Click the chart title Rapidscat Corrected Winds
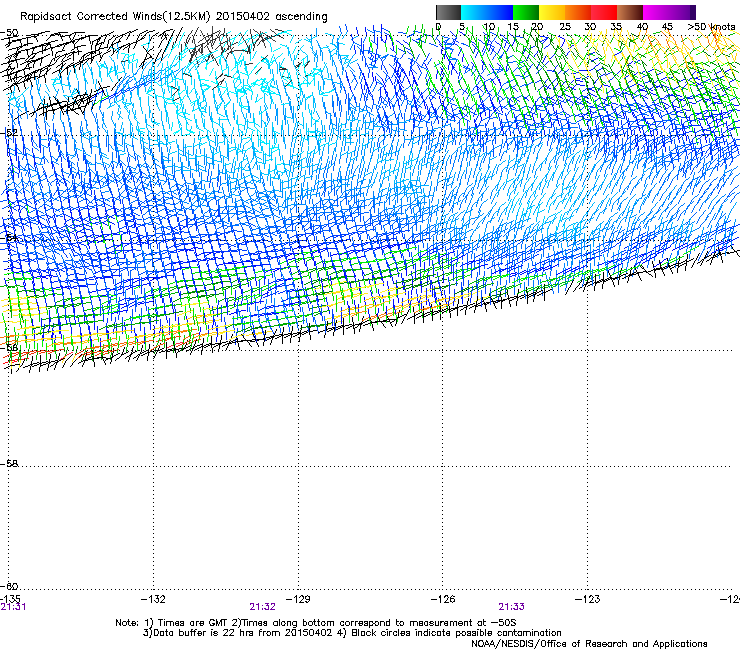This screenshot has height=650, width=740. tap(174, 17)
